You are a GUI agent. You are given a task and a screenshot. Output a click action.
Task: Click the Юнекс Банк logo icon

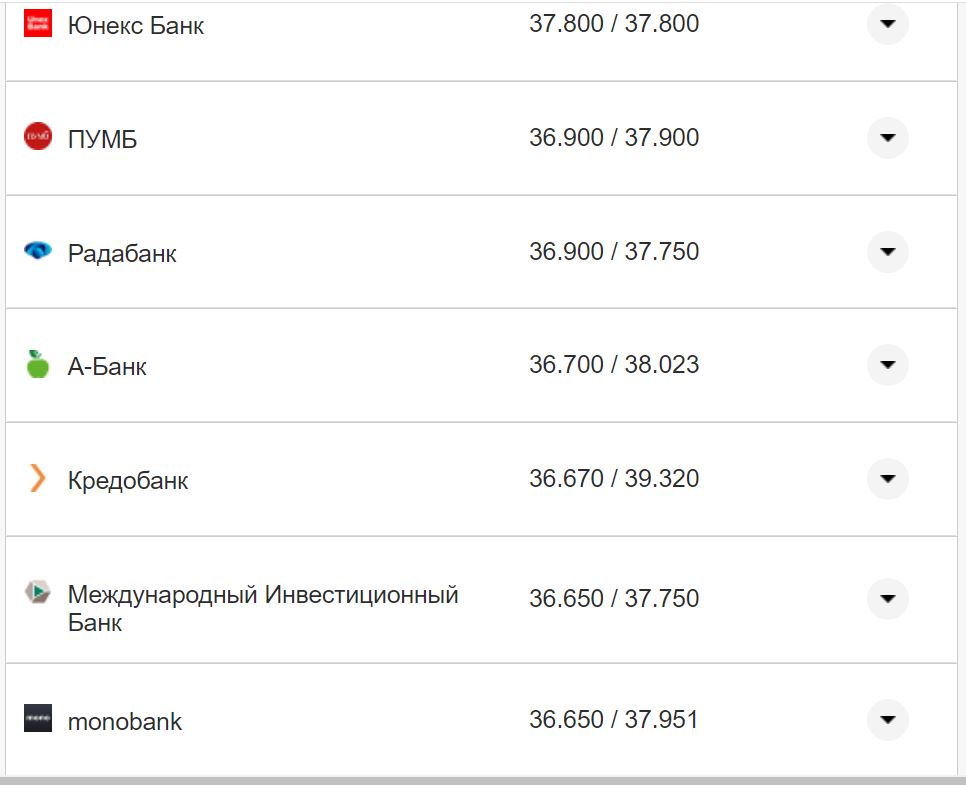(37, 22)
